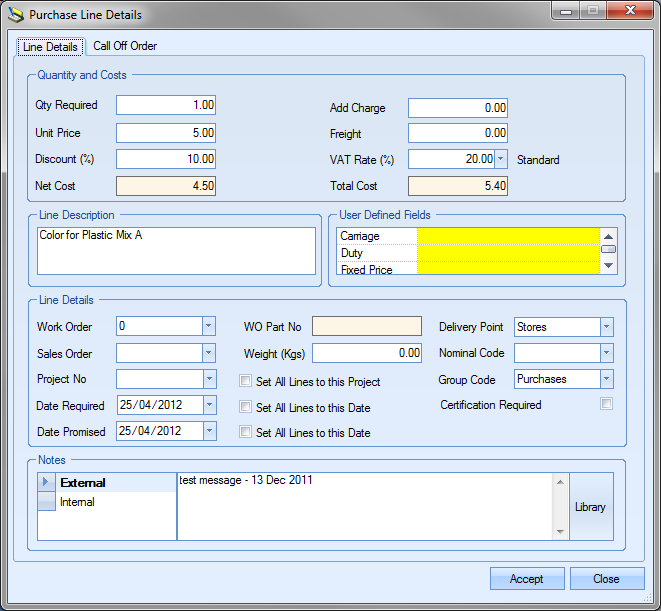Click the notes text scroll-down arrow
661x611 pixels.
(559, 532)
